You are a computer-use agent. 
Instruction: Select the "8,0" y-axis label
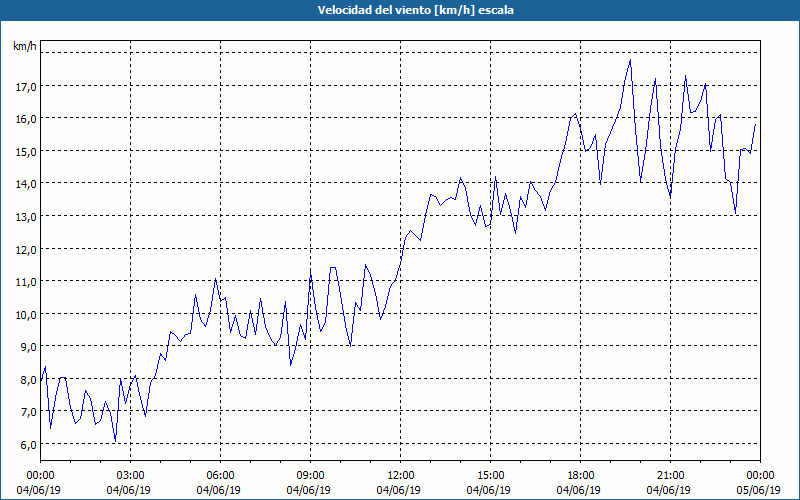[x=29, y=380]
